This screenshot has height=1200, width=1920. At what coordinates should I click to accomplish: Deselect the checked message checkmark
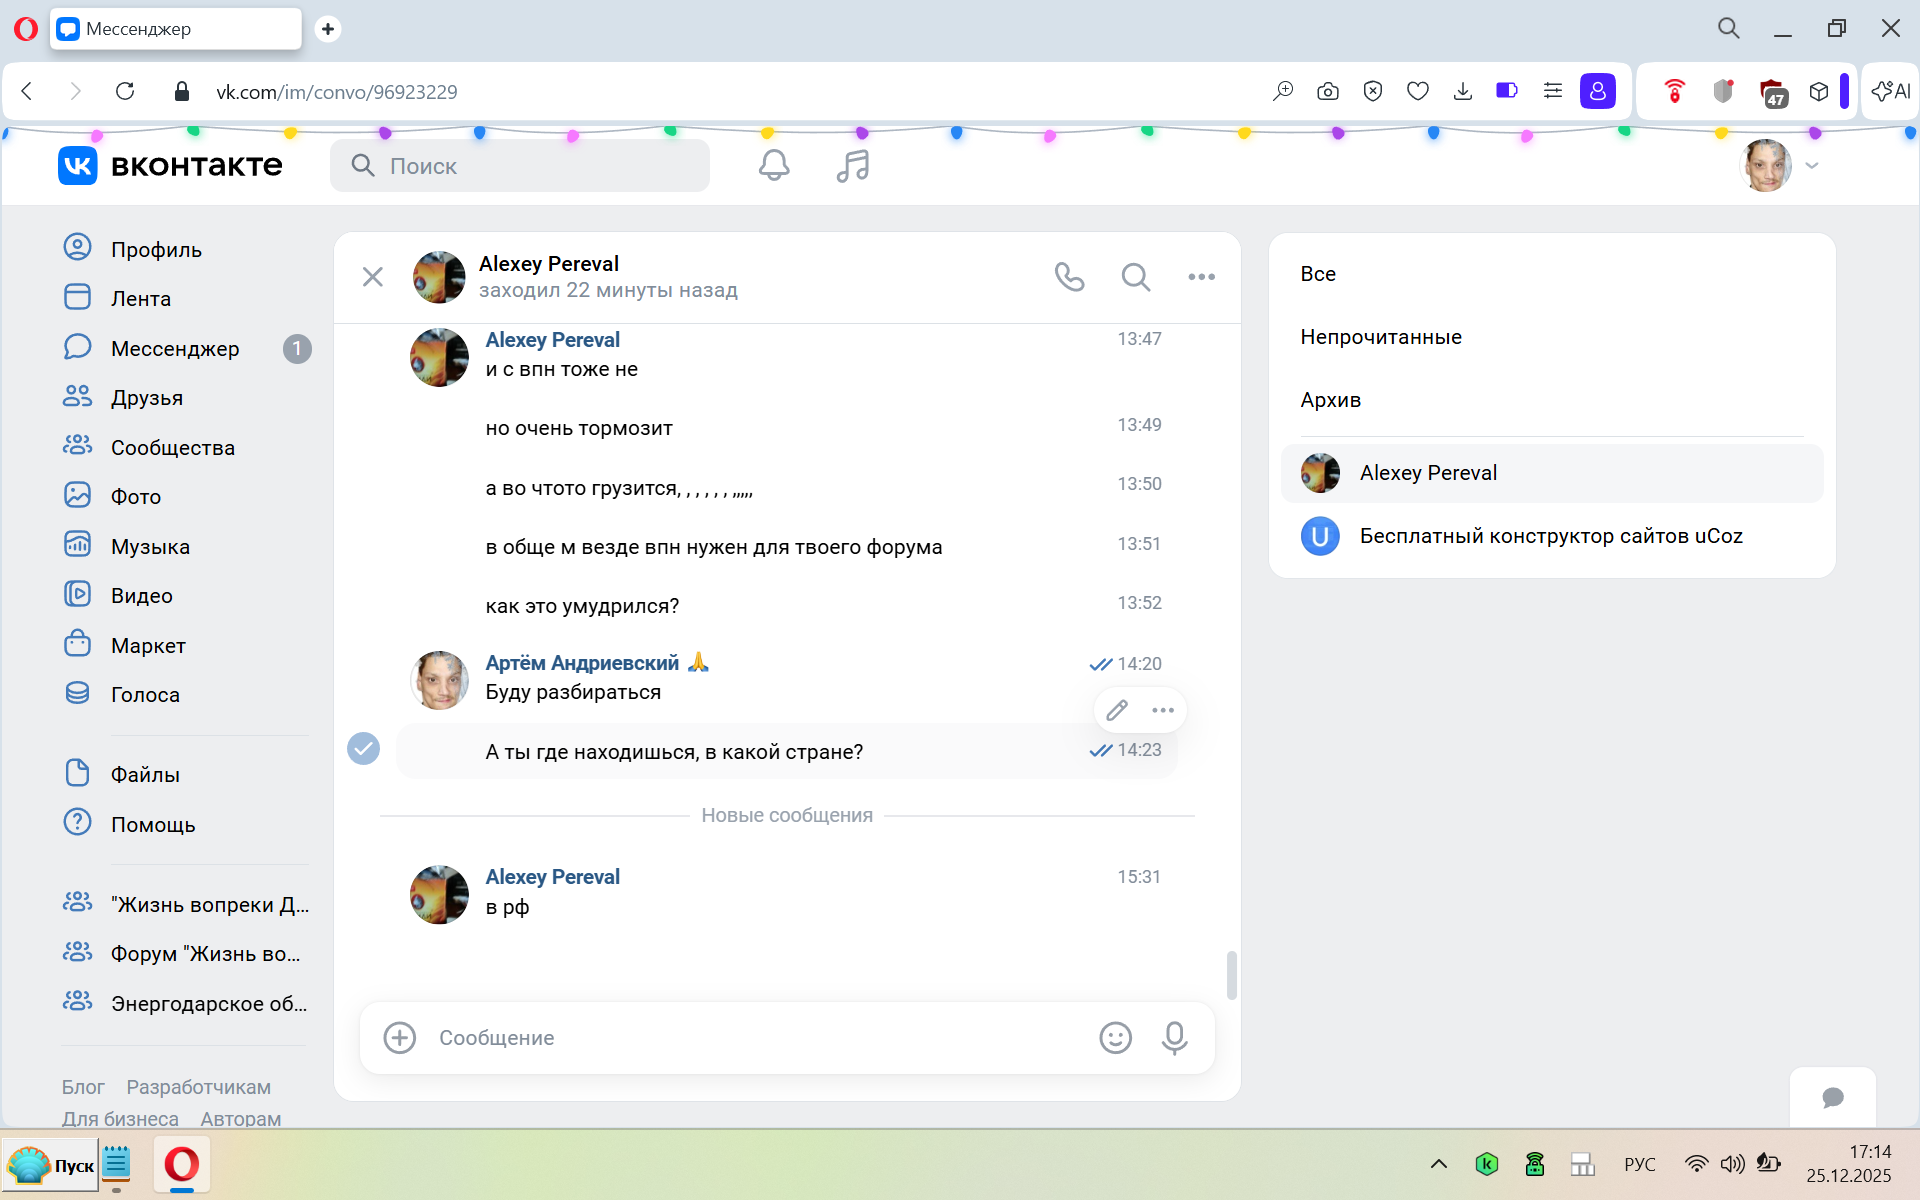pos(363,748)
